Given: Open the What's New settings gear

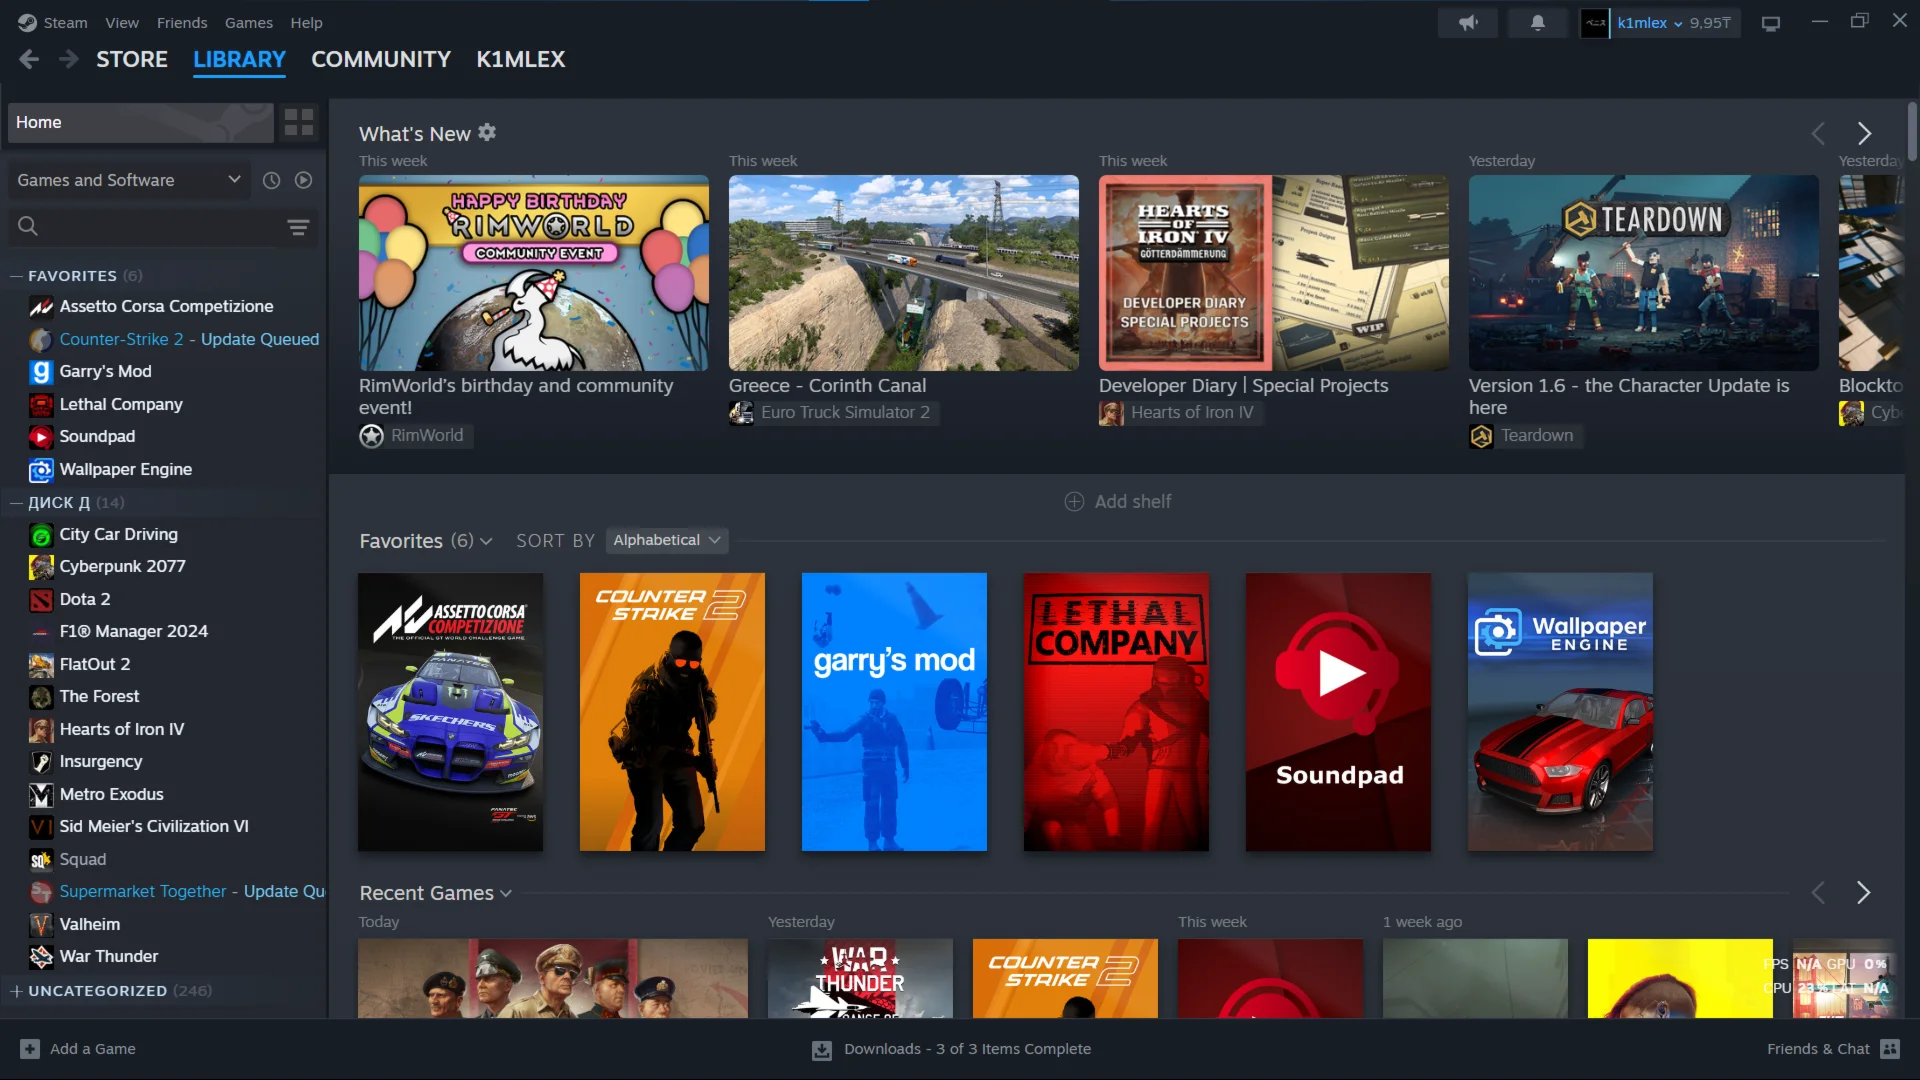Looking at the screenshot, I should [487, 131].
